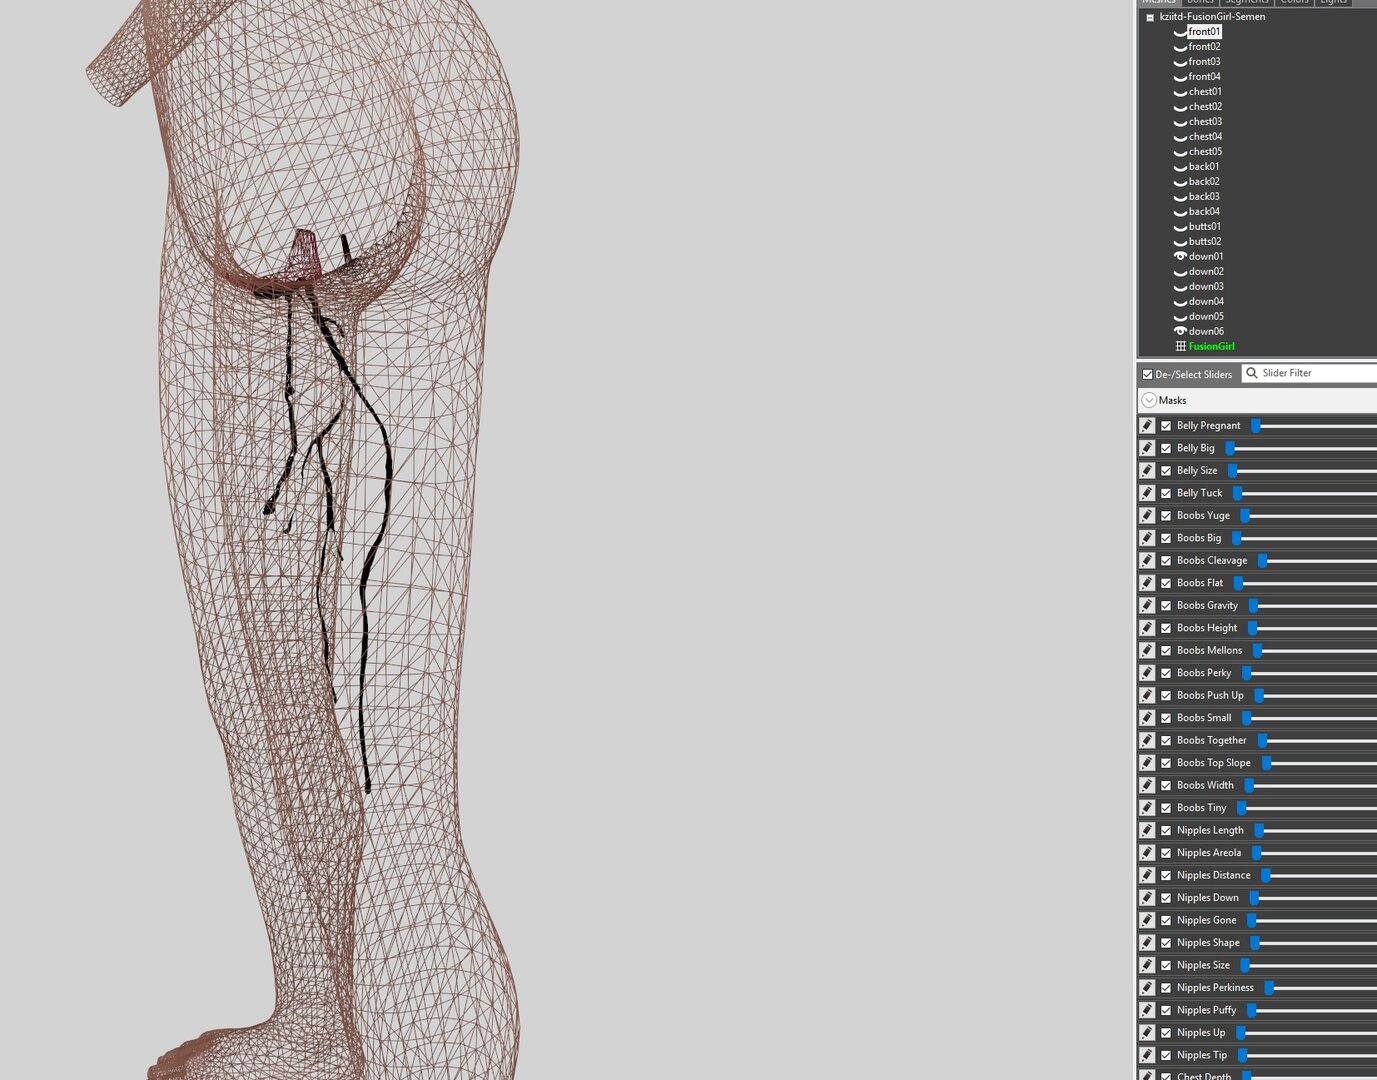
Task: Uncheck the Nipples Puffy slider checkbox
Action: (x=1166, y=1011)
